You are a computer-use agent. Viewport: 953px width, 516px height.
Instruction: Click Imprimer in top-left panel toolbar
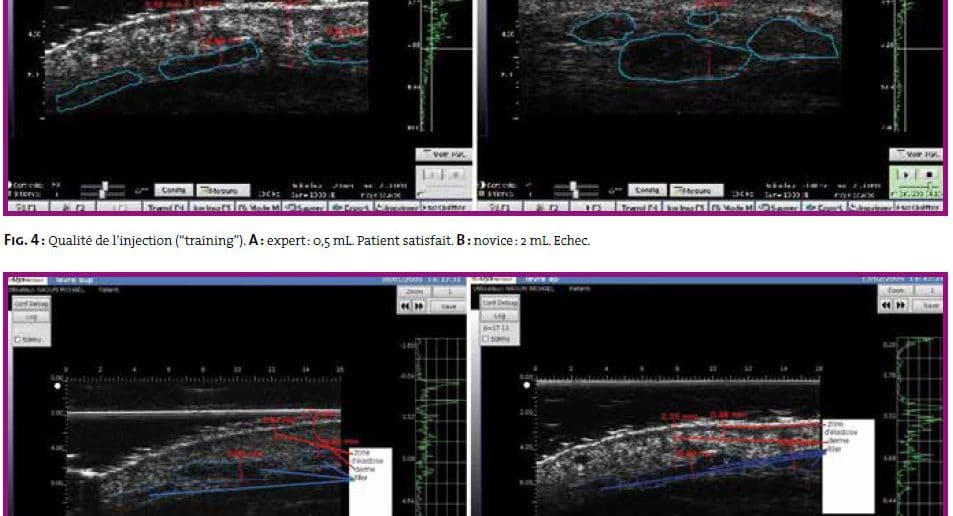(395, 207)
